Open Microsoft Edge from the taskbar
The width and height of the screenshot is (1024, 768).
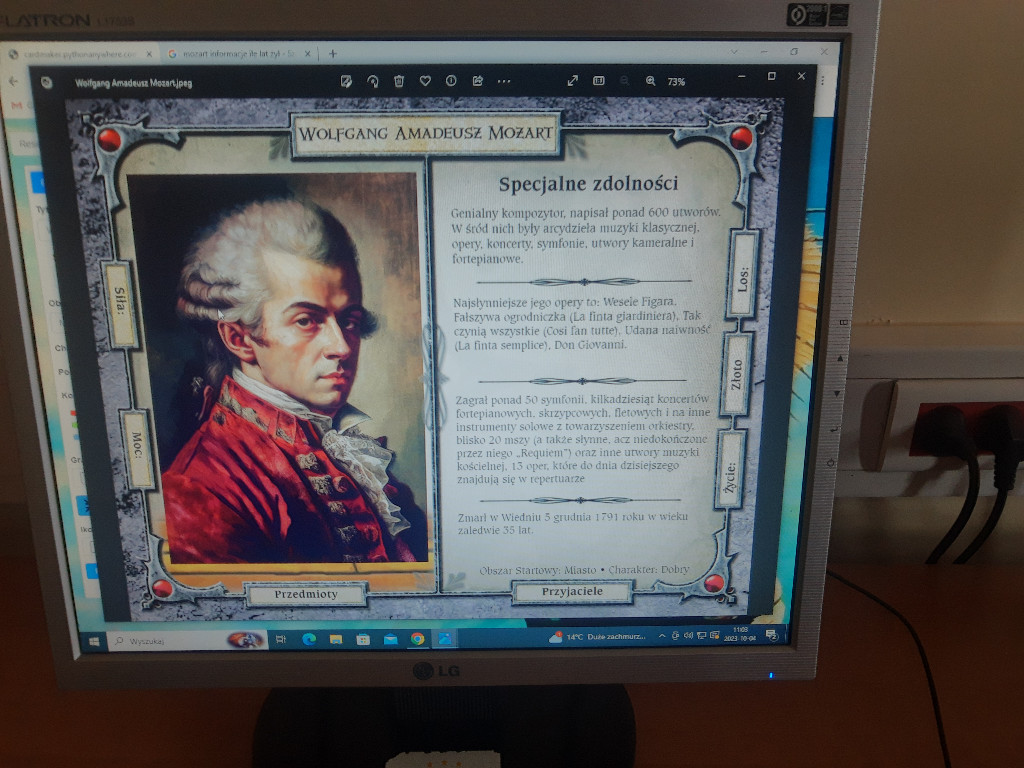[x=309, y=639]
